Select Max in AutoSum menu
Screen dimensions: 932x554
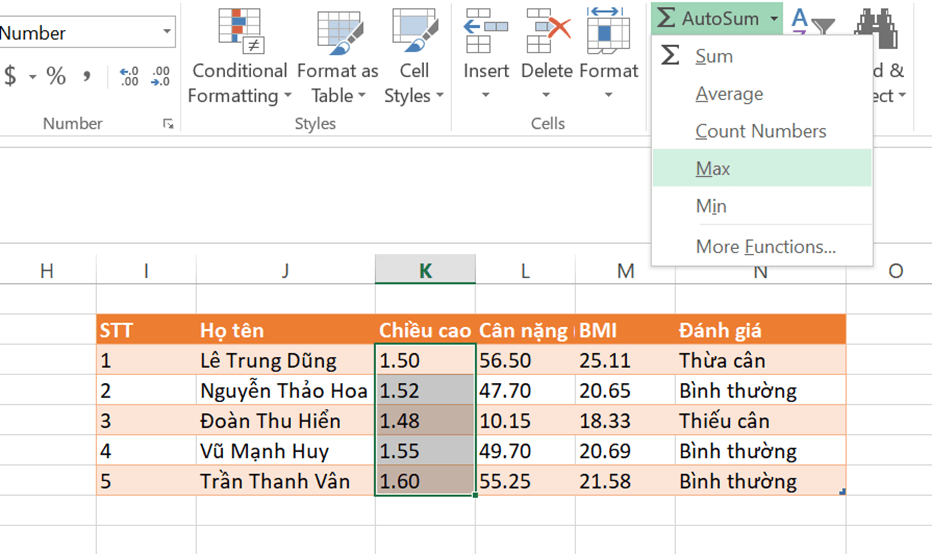click(762, 168)
